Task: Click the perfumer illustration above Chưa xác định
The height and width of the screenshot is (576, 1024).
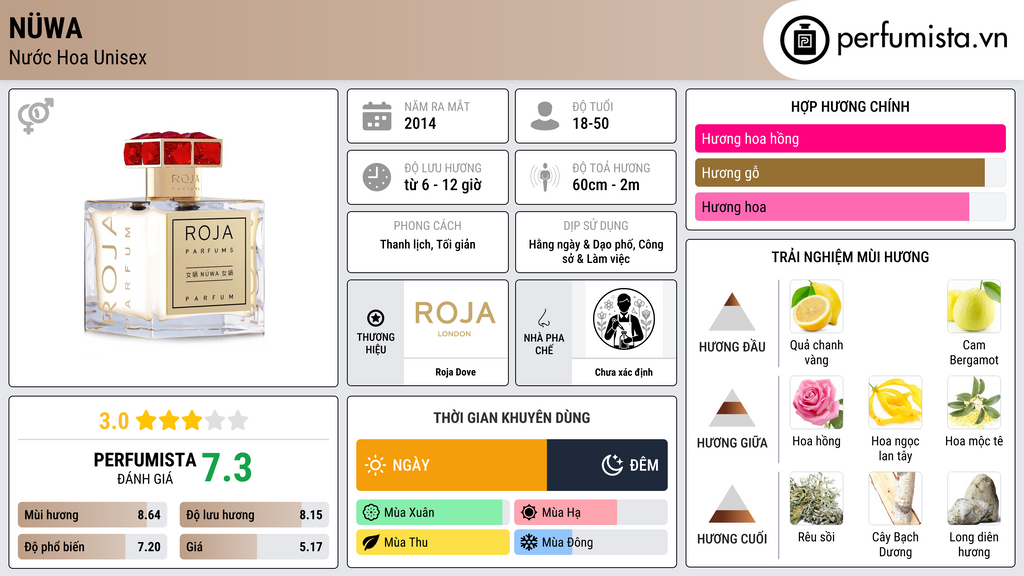Action: [624, 319]
